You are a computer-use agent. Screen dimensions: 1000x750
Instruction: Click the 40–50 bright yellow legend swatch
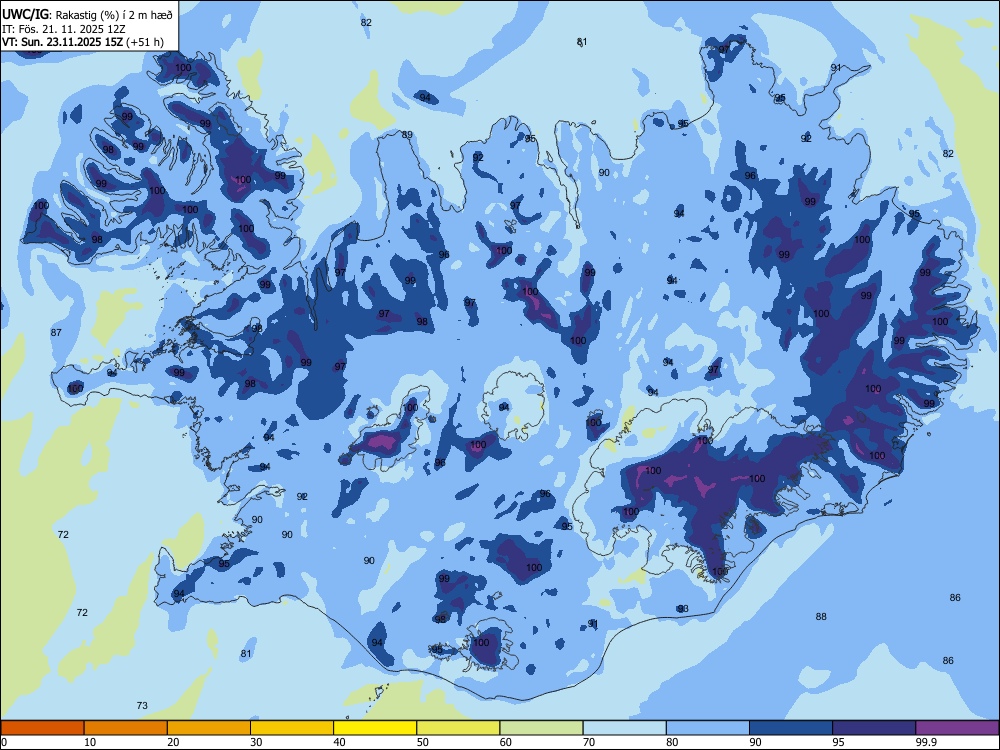(375, 728)
